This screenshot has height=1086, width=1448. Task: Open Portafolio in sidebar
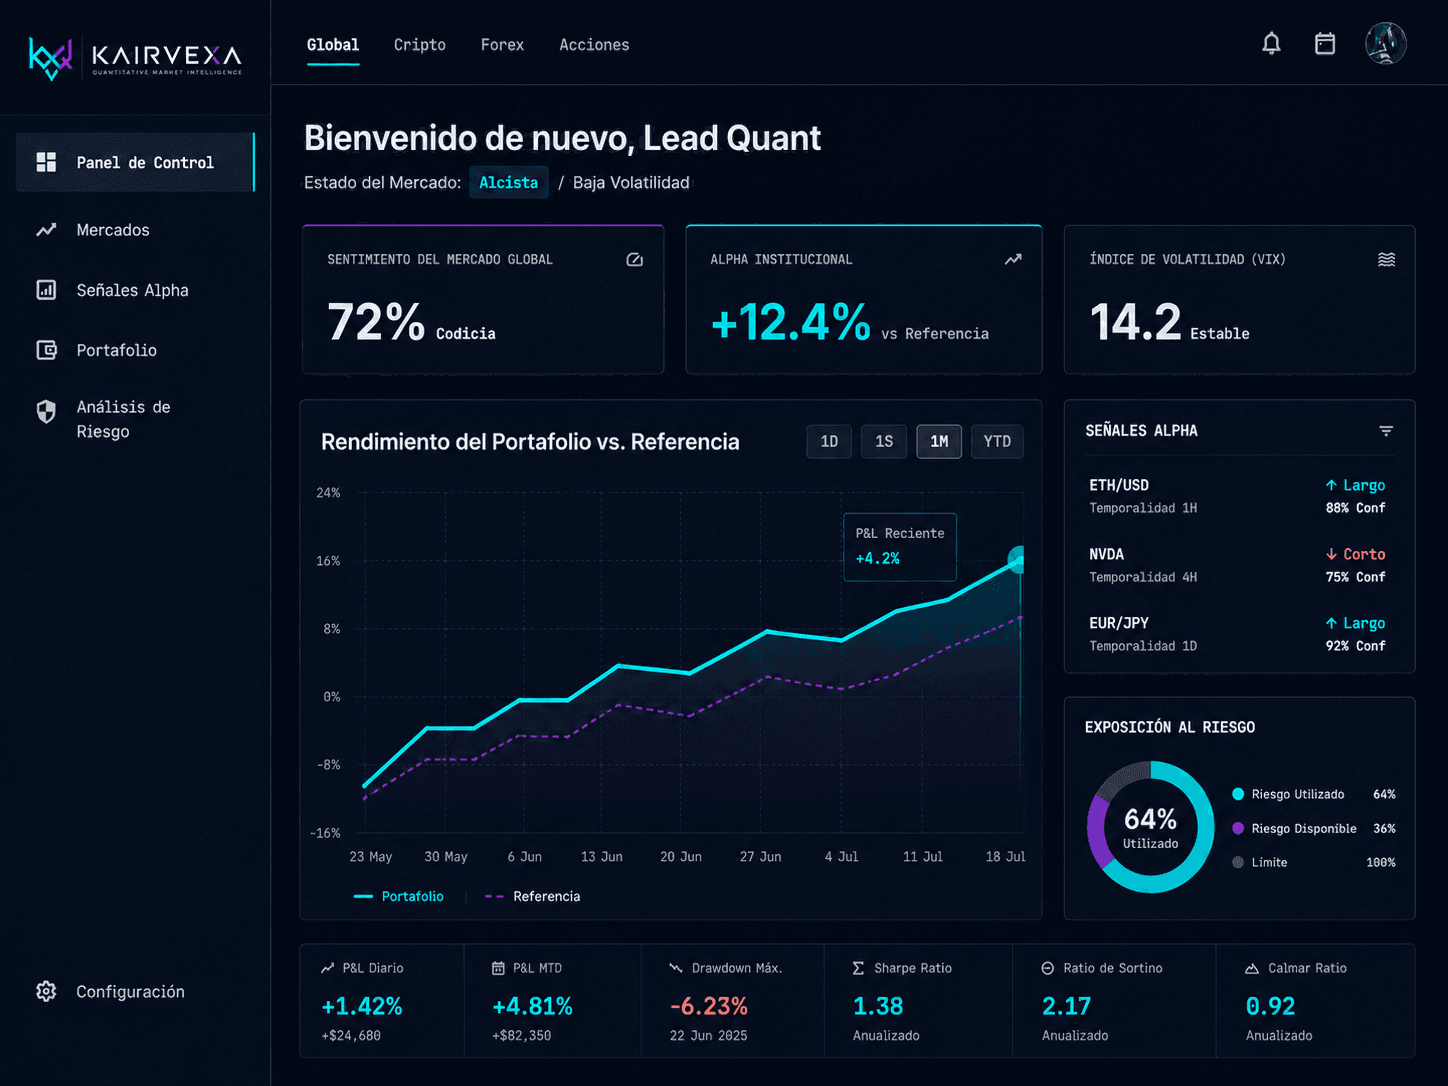135,350
